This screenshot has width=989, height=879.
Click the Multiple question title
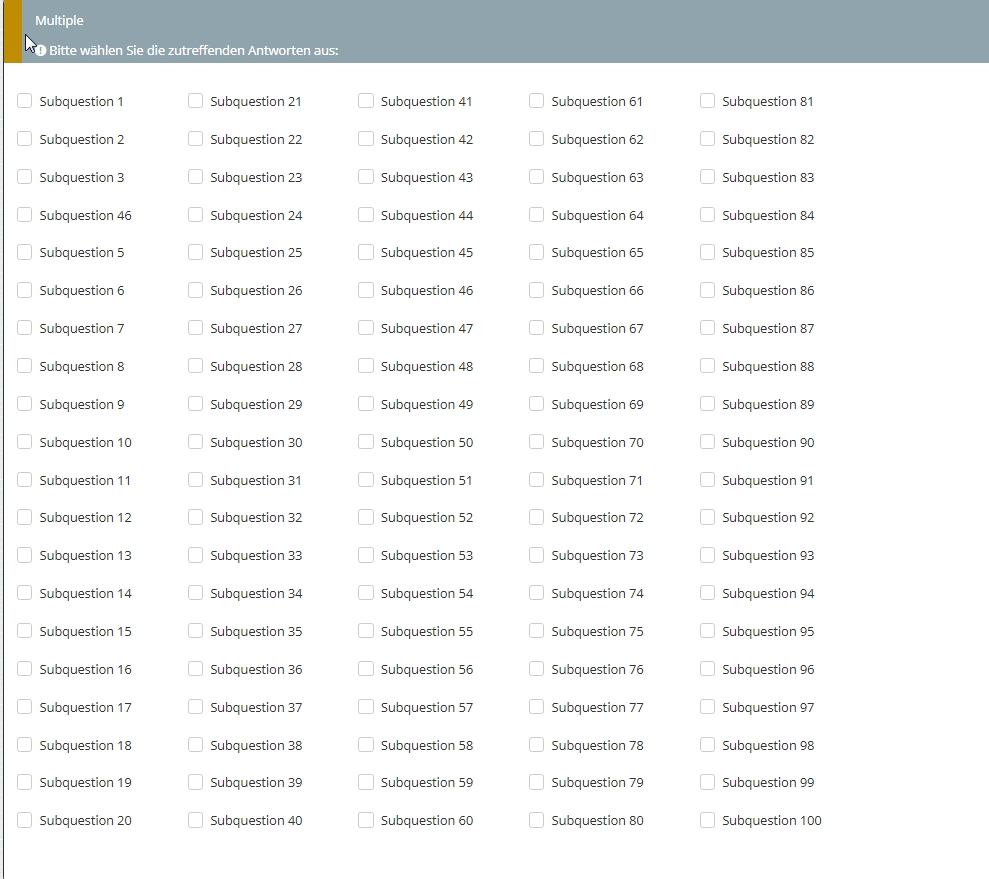point(59,20)
